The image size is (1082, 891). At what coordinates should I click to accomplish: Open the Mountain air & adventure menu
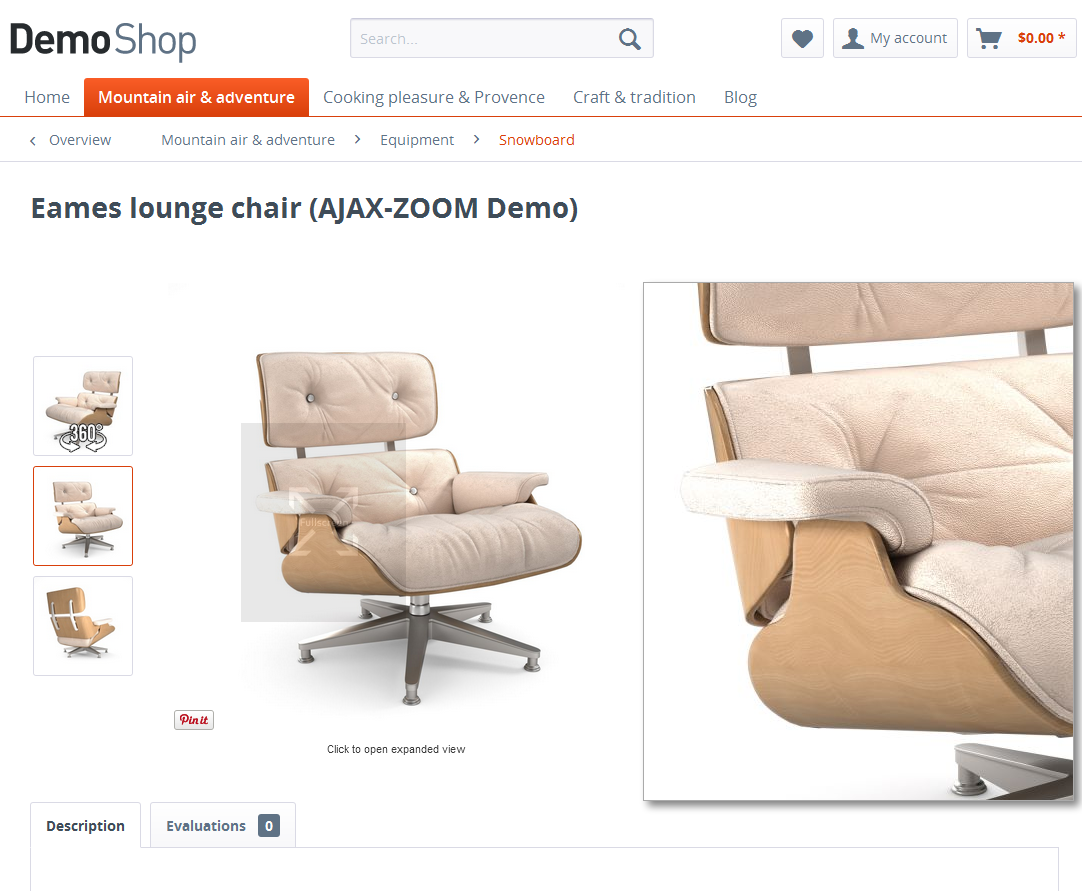click(x=196, y=97)
